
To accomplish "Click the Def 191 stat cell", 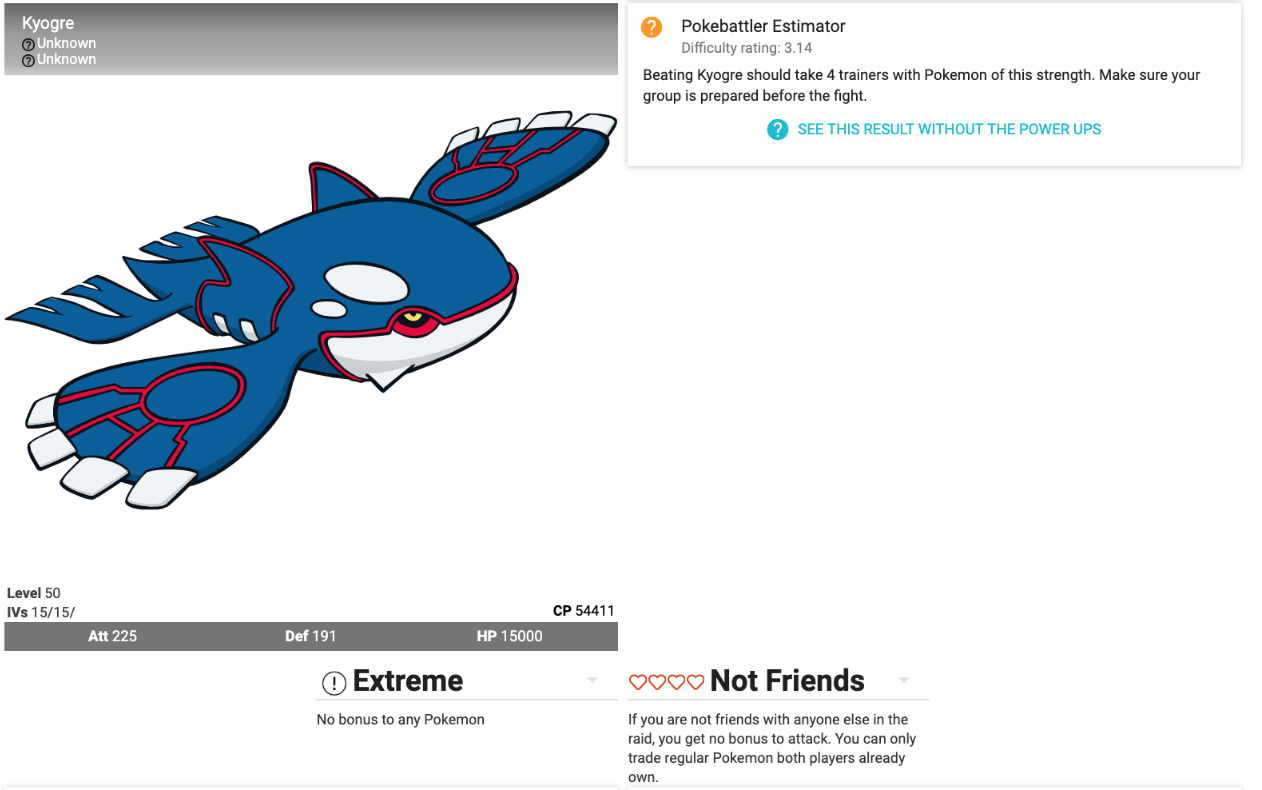I will [x=311, y=636].
